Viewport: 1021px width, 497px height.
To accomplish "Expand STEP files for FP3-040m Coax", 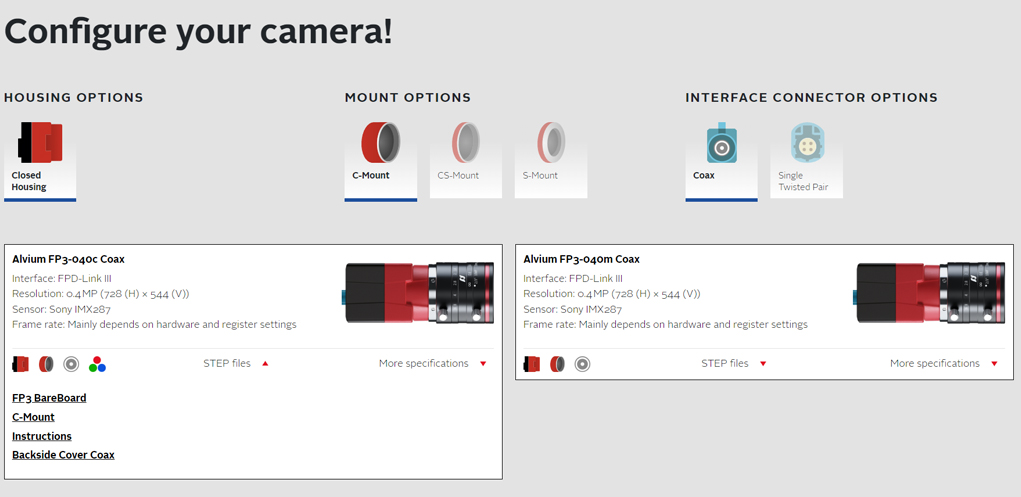I will click(734, 364).
